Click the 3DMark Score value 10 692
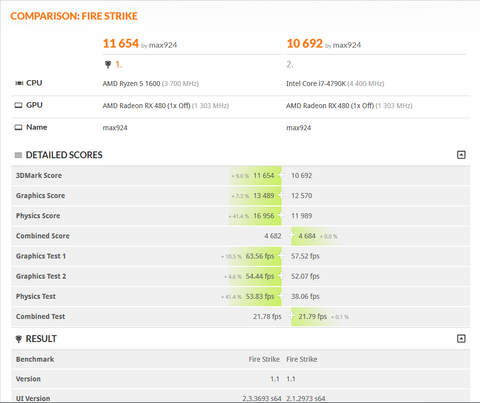The image size is (480, 403). [x=302, y=175]
